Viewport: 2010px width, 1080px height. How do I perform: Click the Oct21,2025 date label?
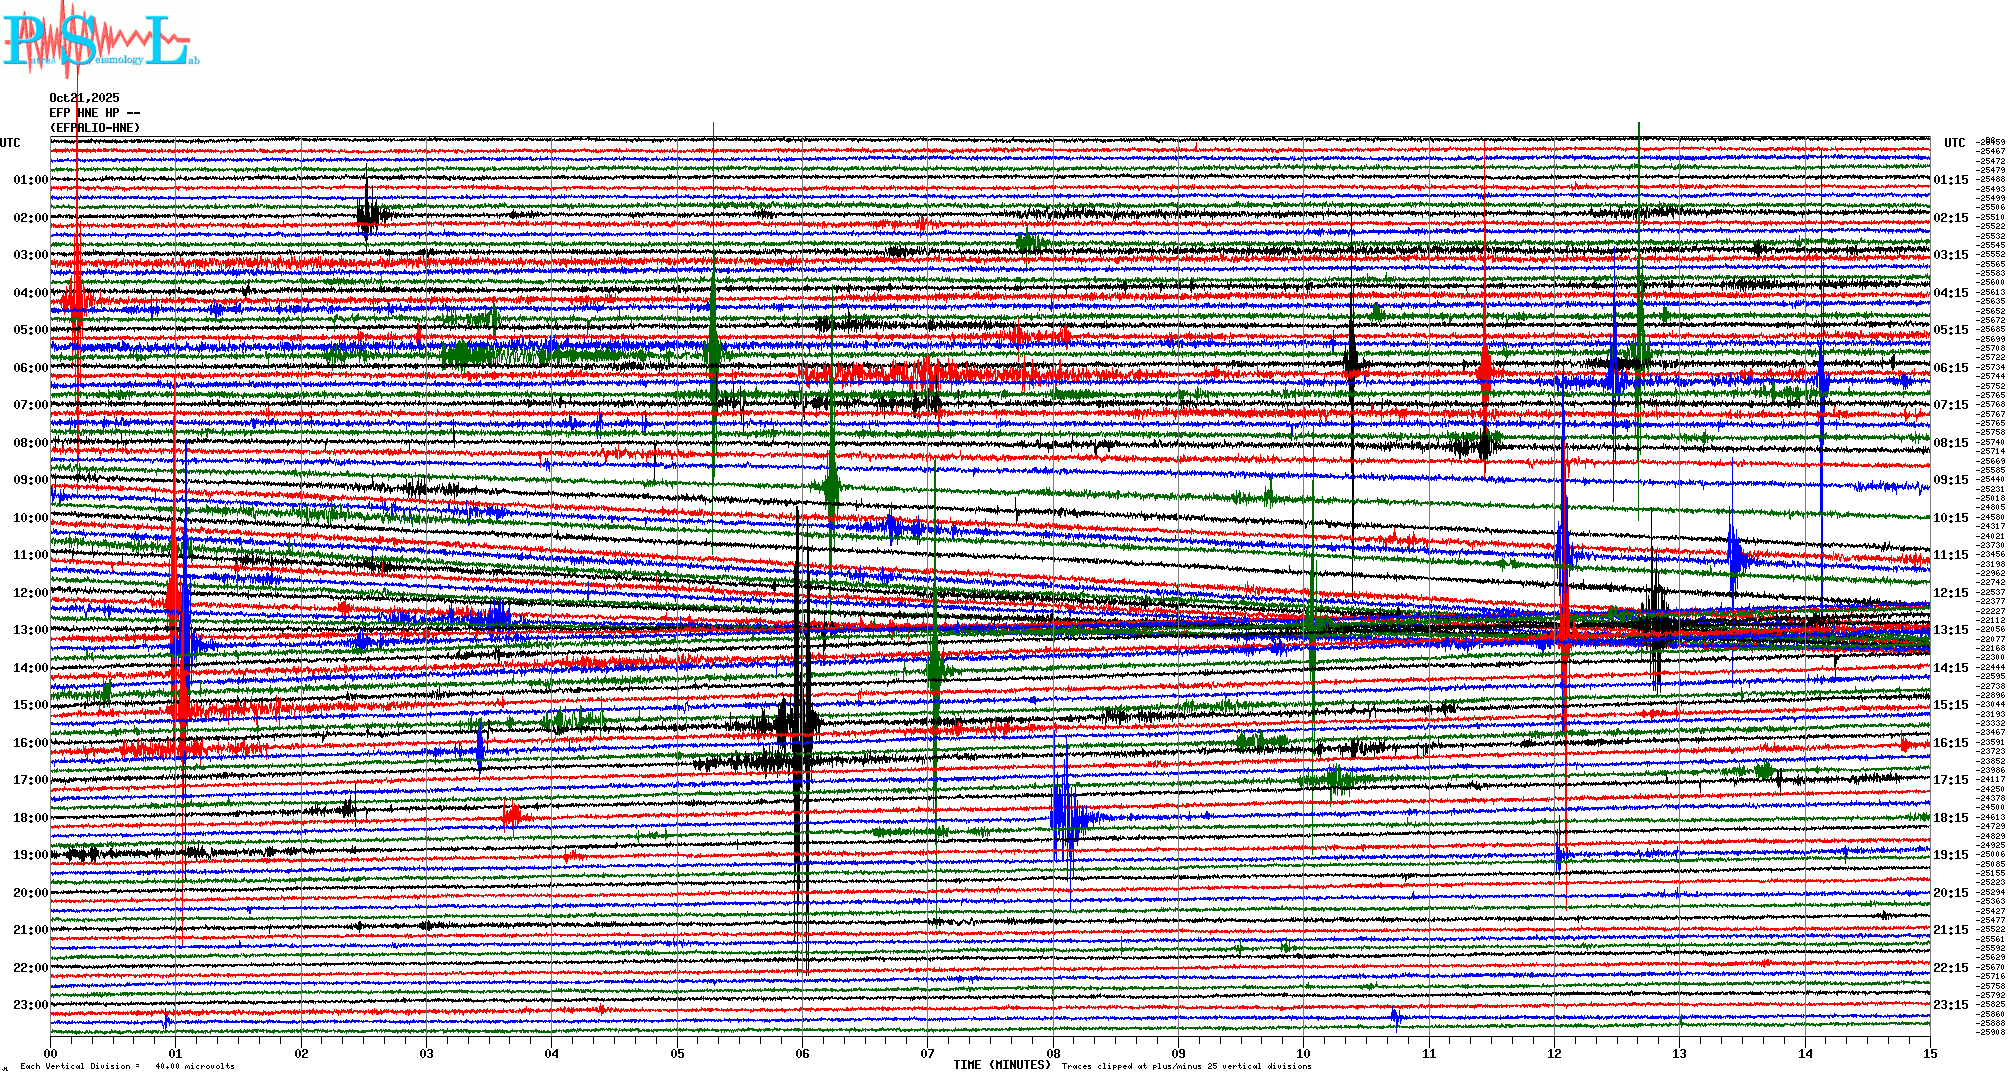(84, 98)
